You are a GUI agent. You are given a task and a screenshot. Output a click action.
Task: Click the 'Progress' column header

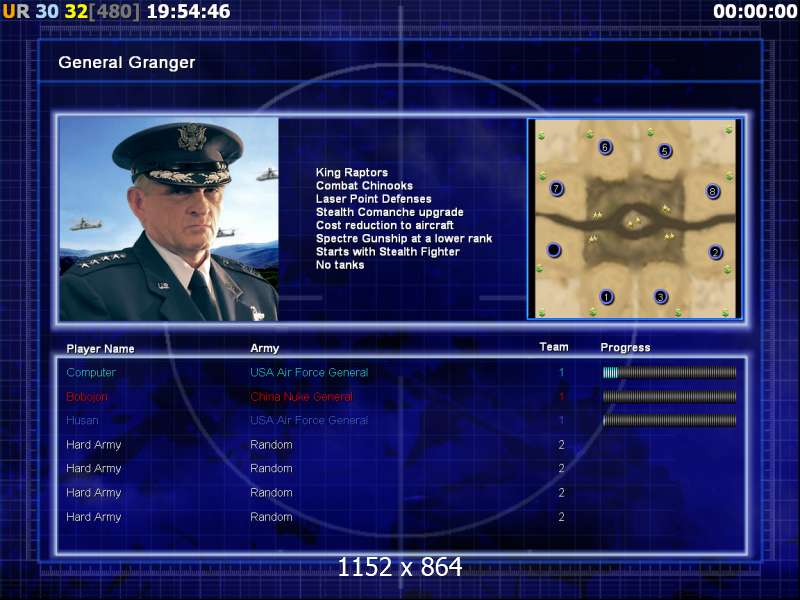[625, 347]
